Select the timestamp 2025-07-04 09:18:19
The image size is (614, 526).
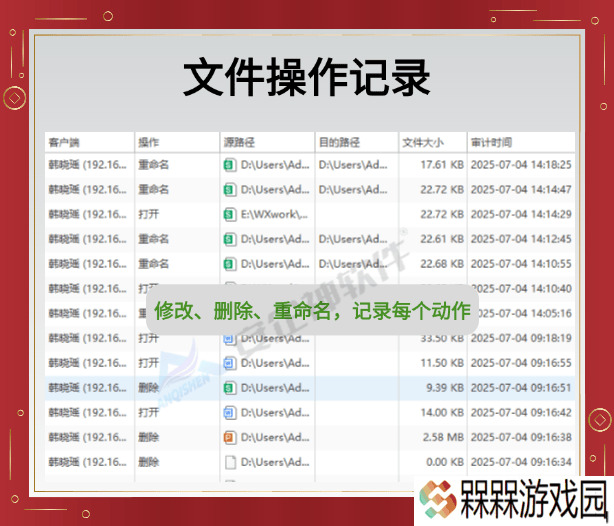(521, 338)
